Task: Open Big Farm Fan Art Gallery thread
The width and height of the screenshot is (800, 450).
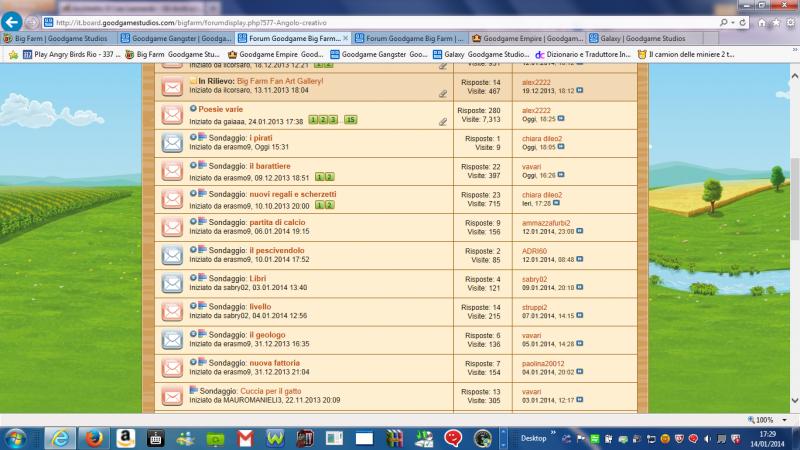Action: pos(280,81)
